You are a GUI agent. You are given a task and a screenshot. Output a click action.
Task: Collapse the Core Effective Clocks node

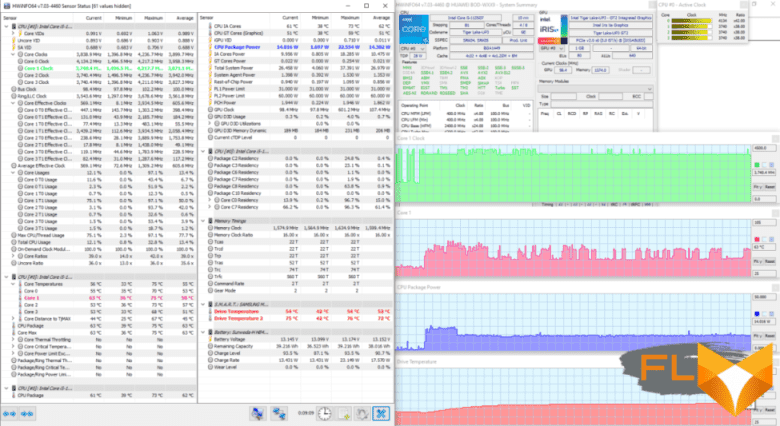(x=13, y=103)
